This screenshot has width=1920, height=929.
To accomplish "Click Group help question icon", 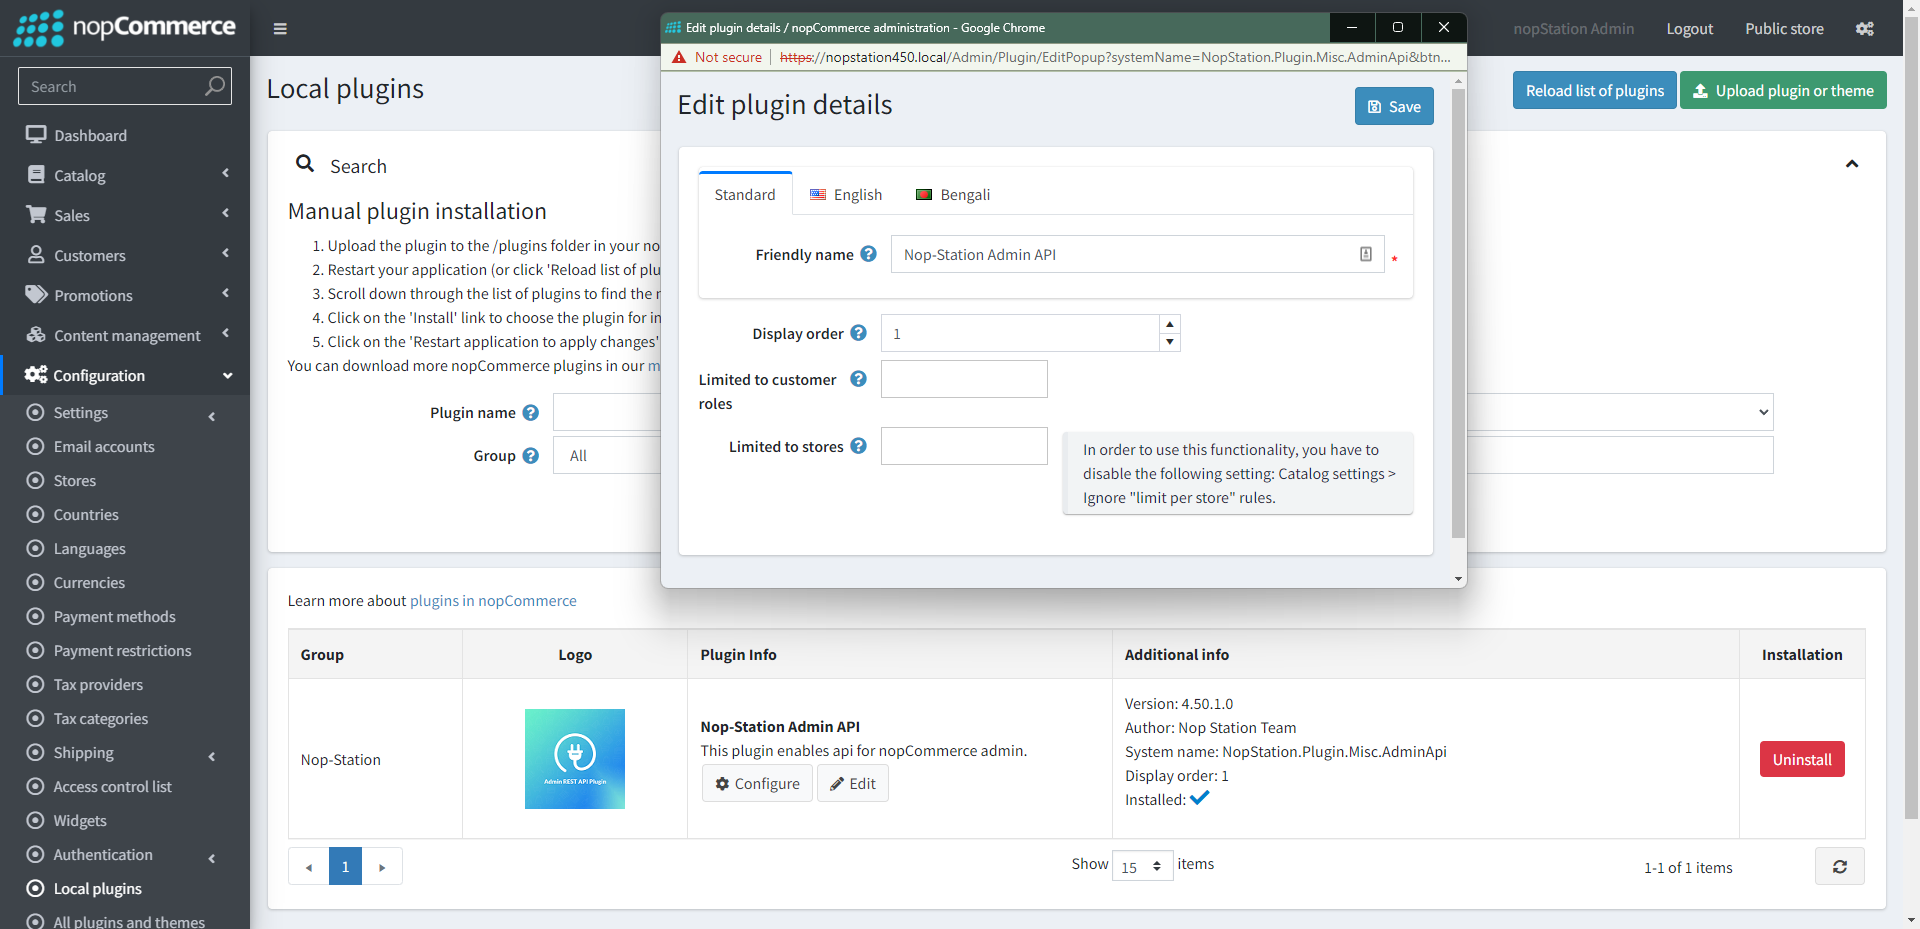I will (x=531, y=455).
